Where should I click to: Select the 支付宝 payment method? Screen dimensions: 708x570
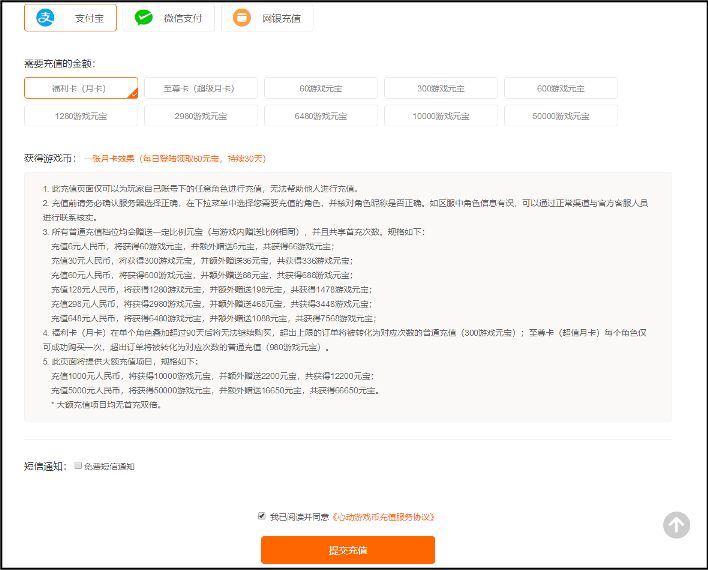[70, 18]
